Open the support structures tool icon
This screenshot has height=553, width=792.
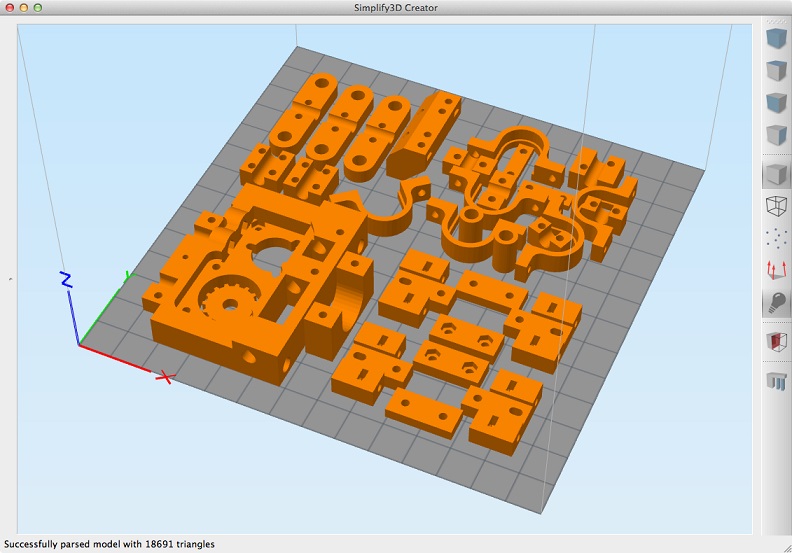point(776,380)
